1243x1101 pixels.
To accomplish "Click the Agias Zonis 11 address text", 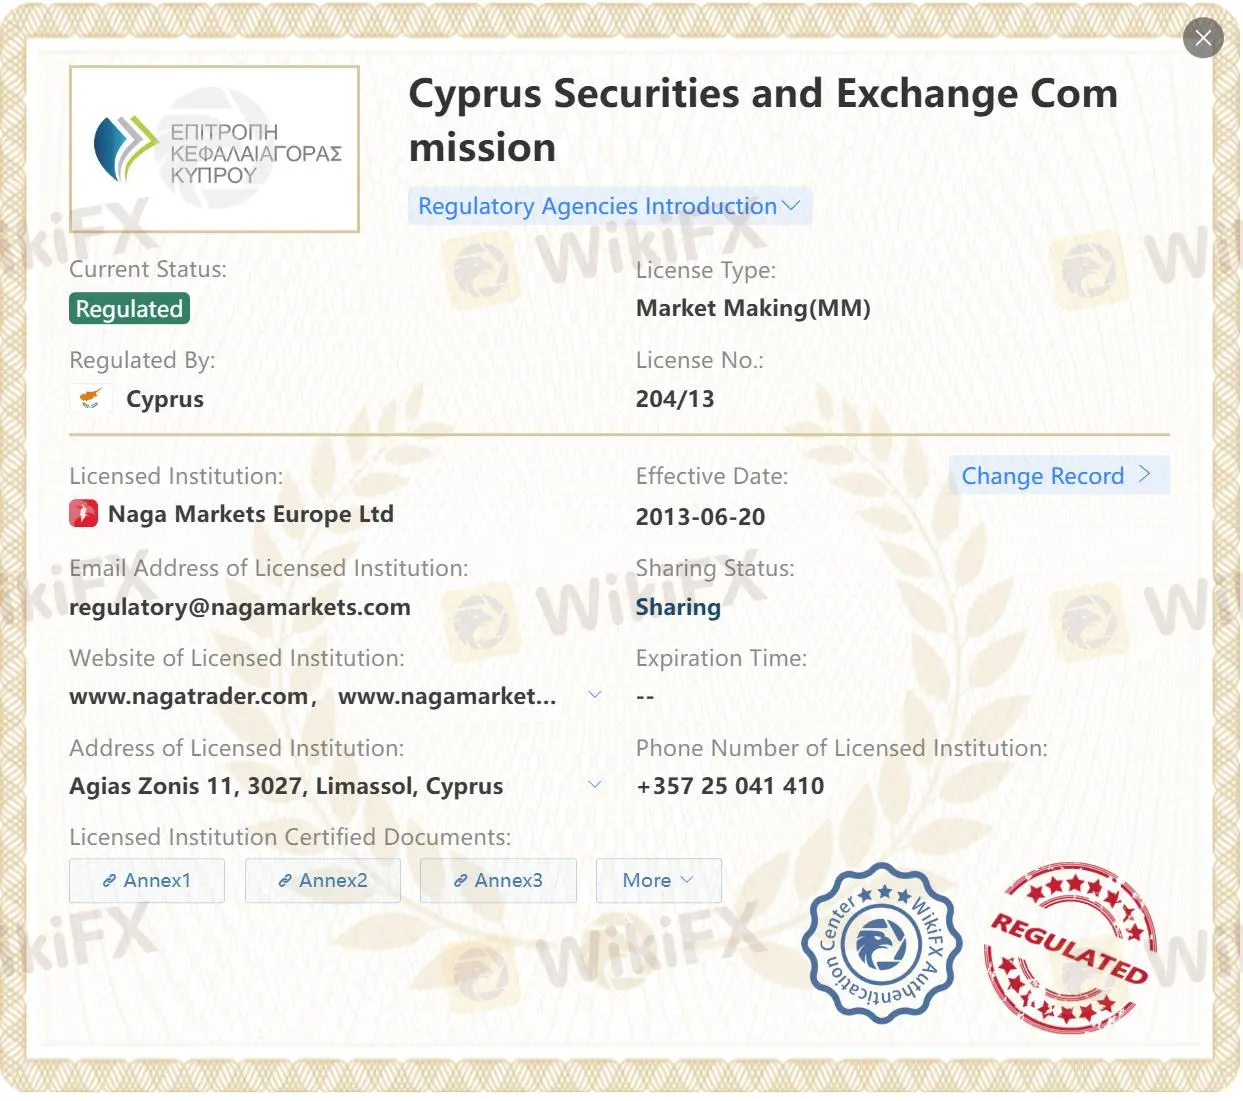I will point(286,786).
